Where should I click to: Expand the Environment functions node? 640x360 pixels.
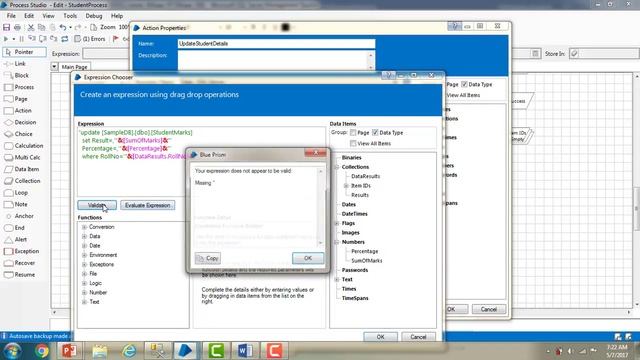tap(84, 255)
